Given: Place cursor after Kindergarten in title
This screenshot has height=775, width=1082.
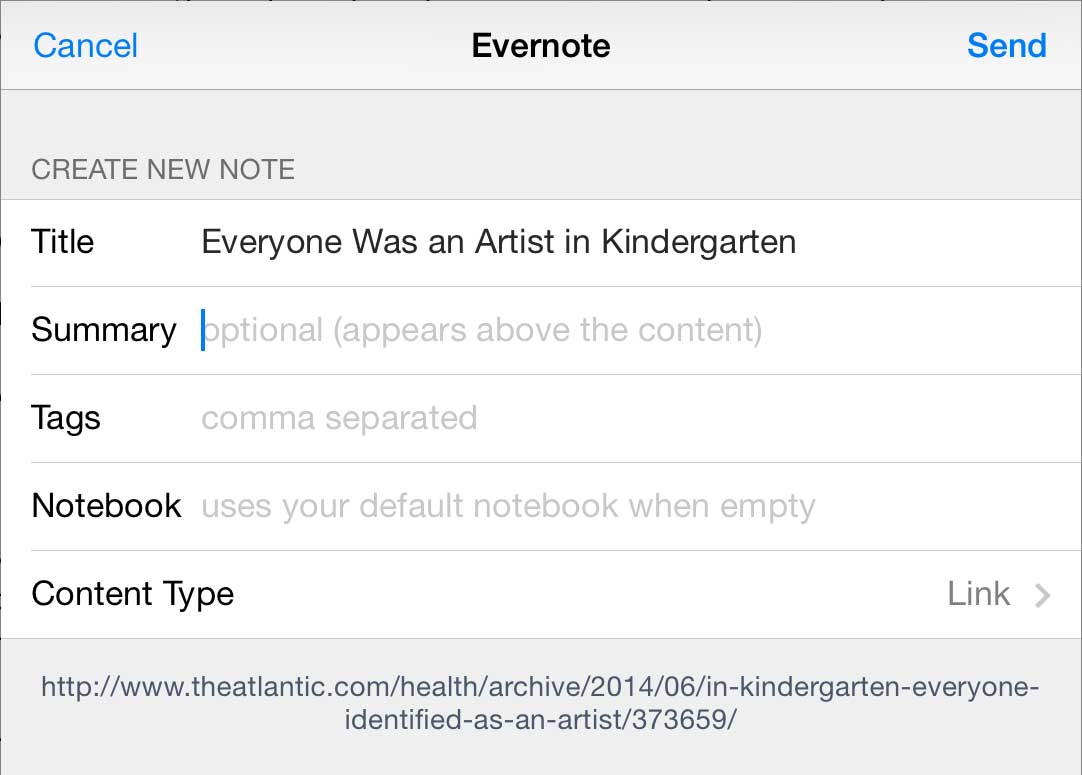Looking at the screenshot, I should tap(799, 242).
